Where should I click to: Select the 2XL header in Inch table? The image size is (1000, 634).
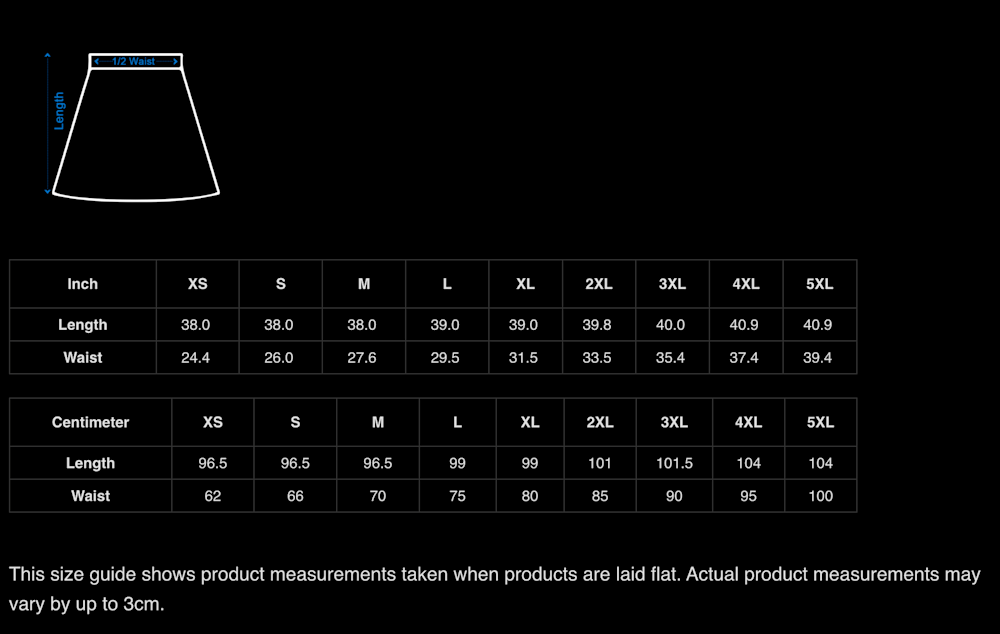coord(599,284)
